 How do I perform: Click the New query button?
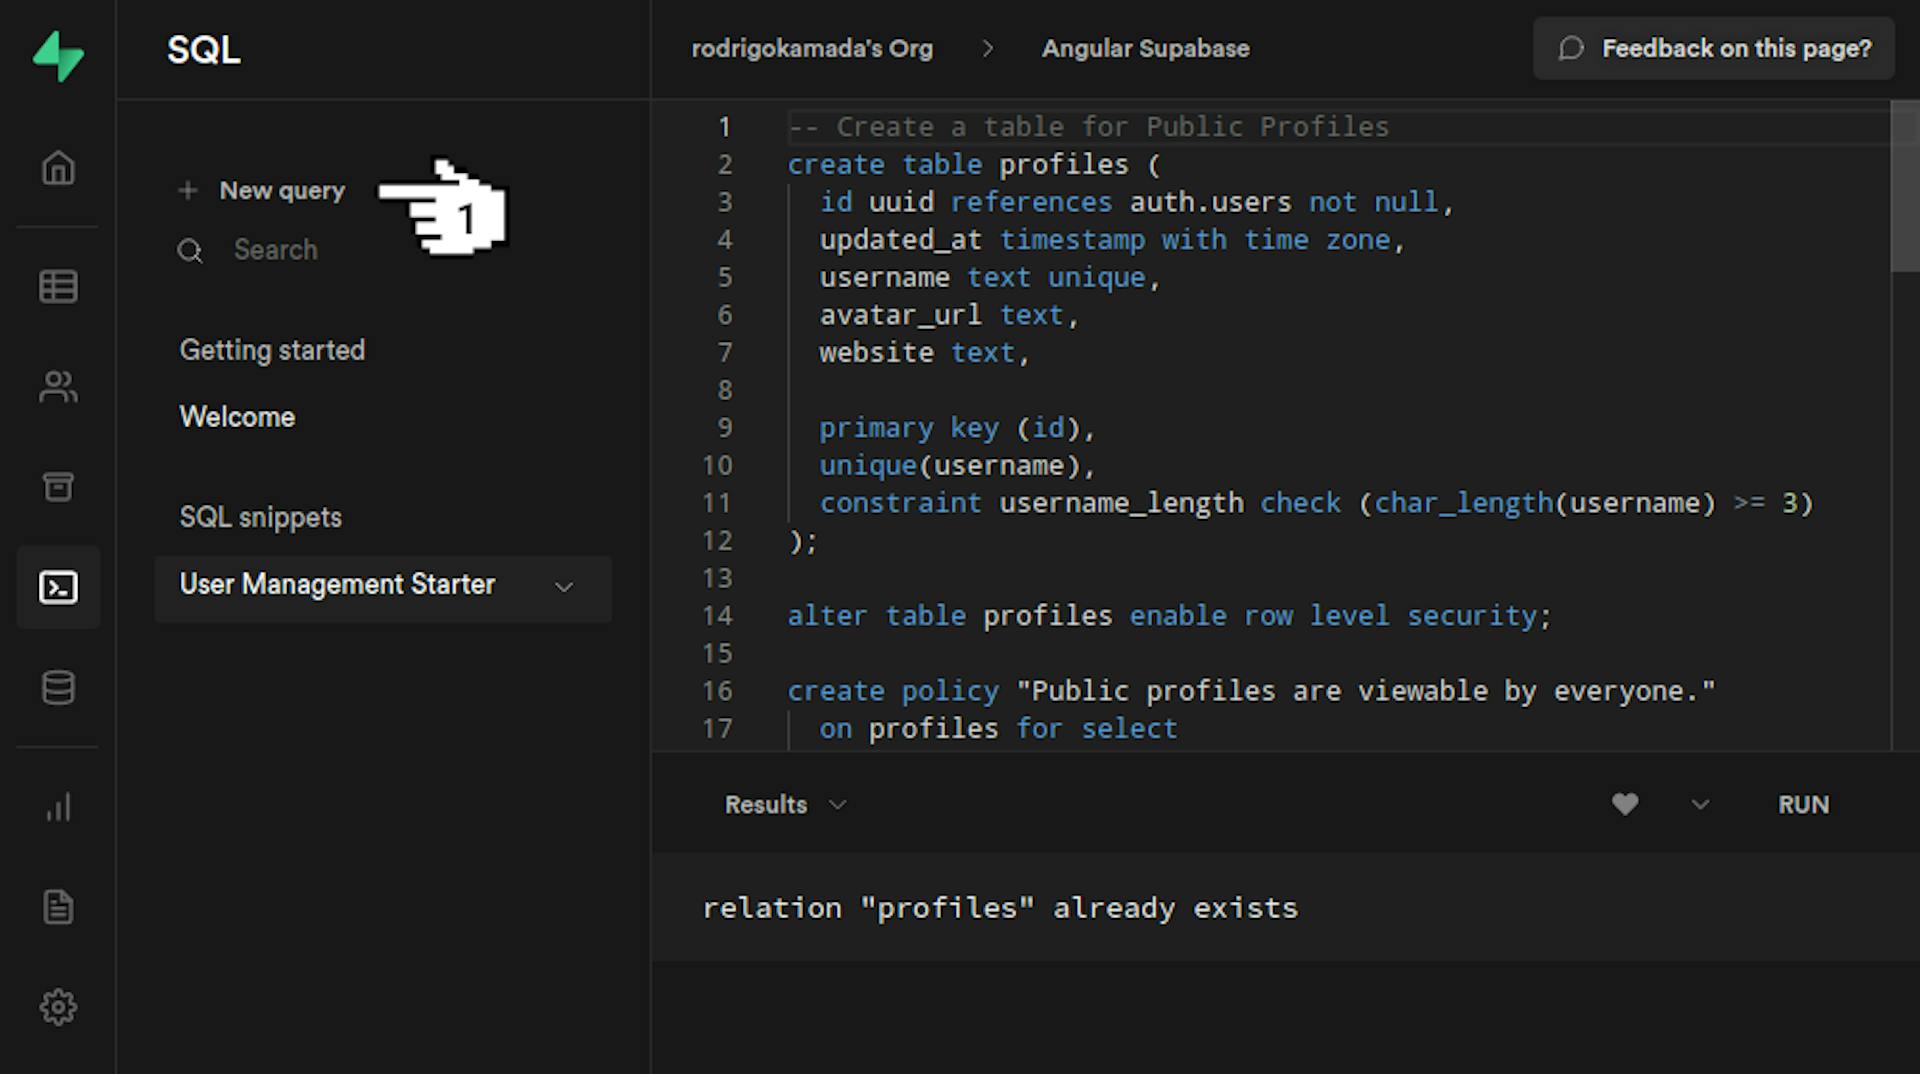click(263, 191)
